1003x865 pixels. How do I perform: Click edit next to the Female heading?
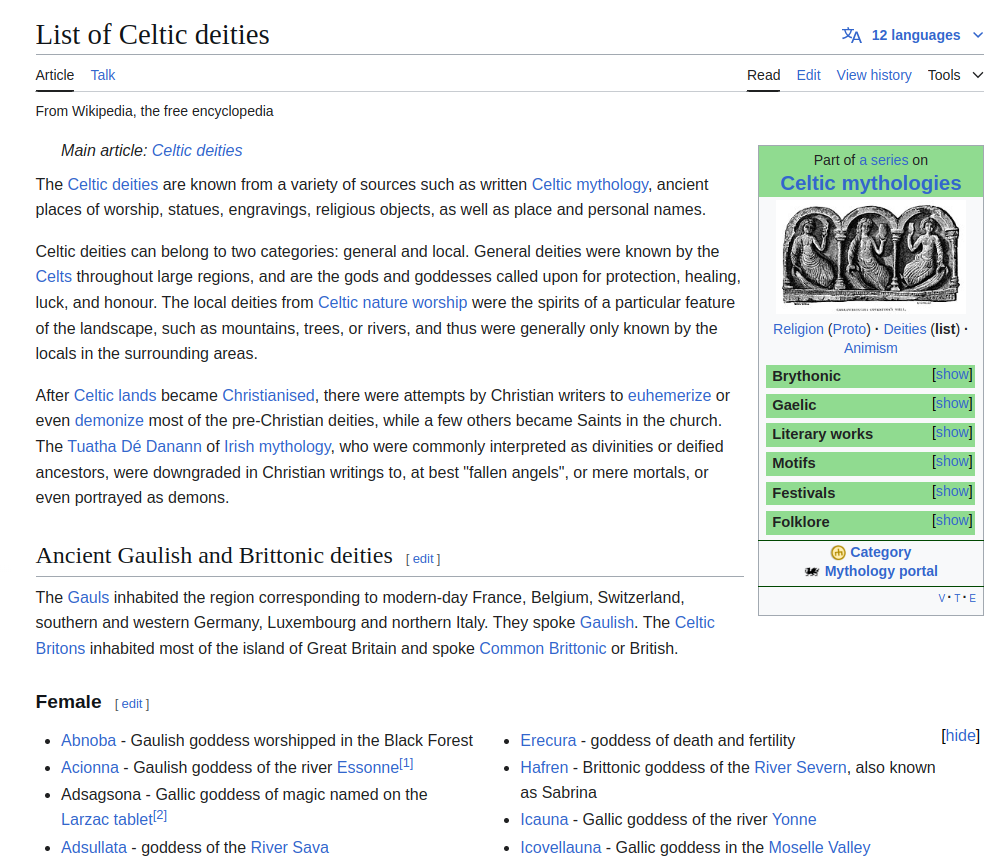click(x=131, y=703)
